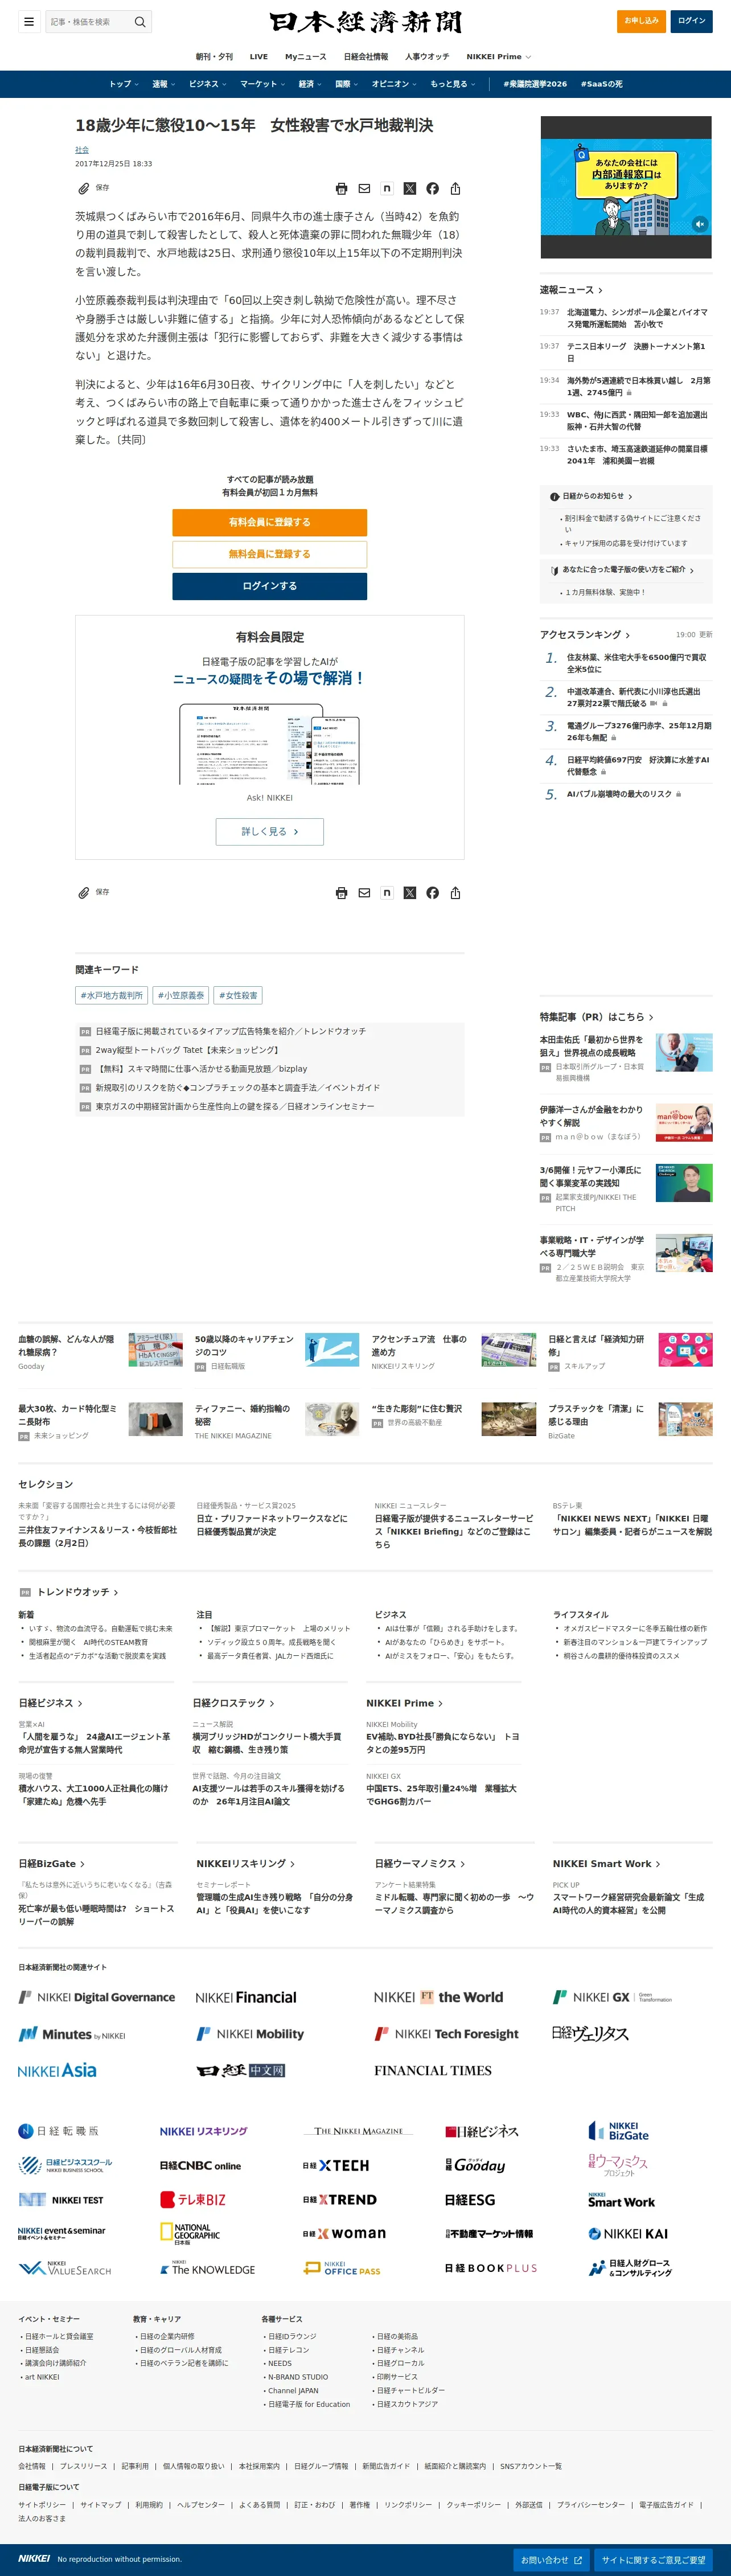Image resolution: width=731 pixels, height=2576 pixels.
Task: Email the article via the bottom share bar
Action: point(364,892)
